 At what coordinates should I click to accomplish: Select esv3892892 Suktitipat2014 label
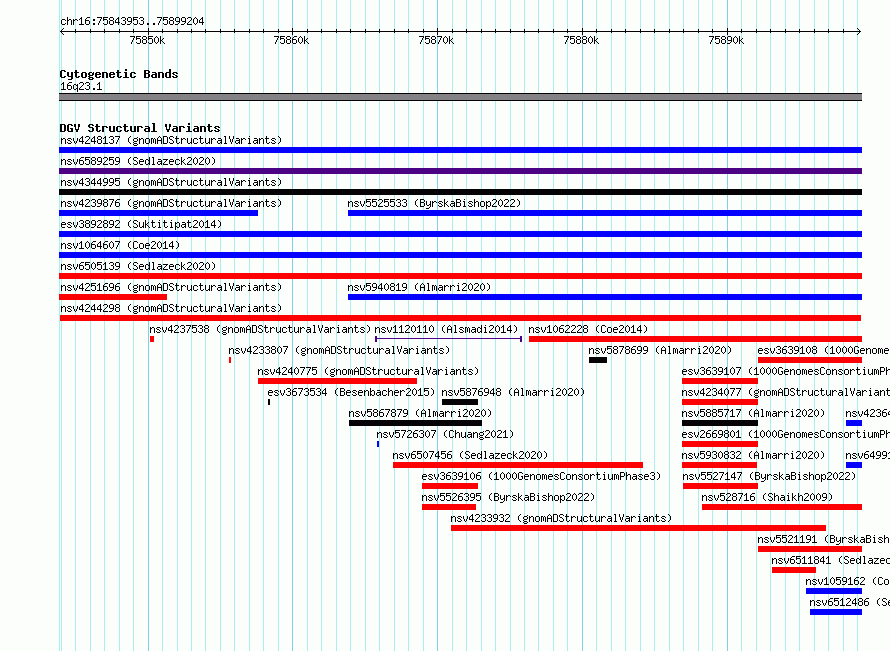pos(141,224)
